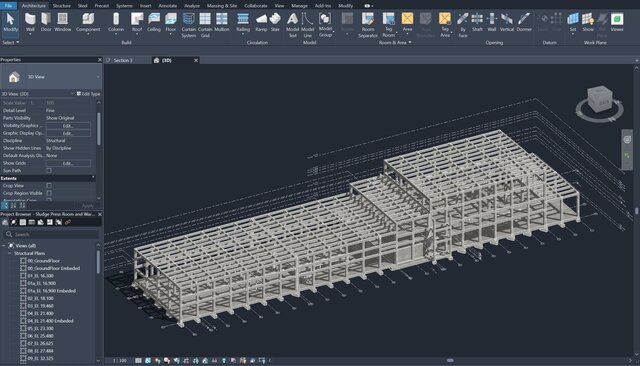Choose the Wall tool
This screenshot has width=640, height=366.
click(30, 22)
